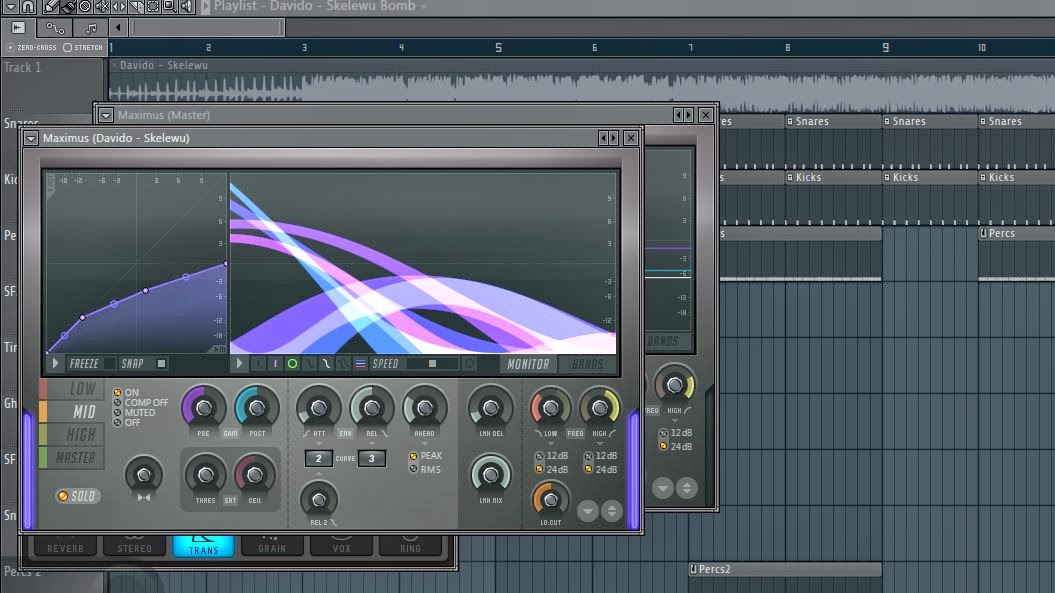
Task: Adjust the SPEED slider
Action: point(432,363)
